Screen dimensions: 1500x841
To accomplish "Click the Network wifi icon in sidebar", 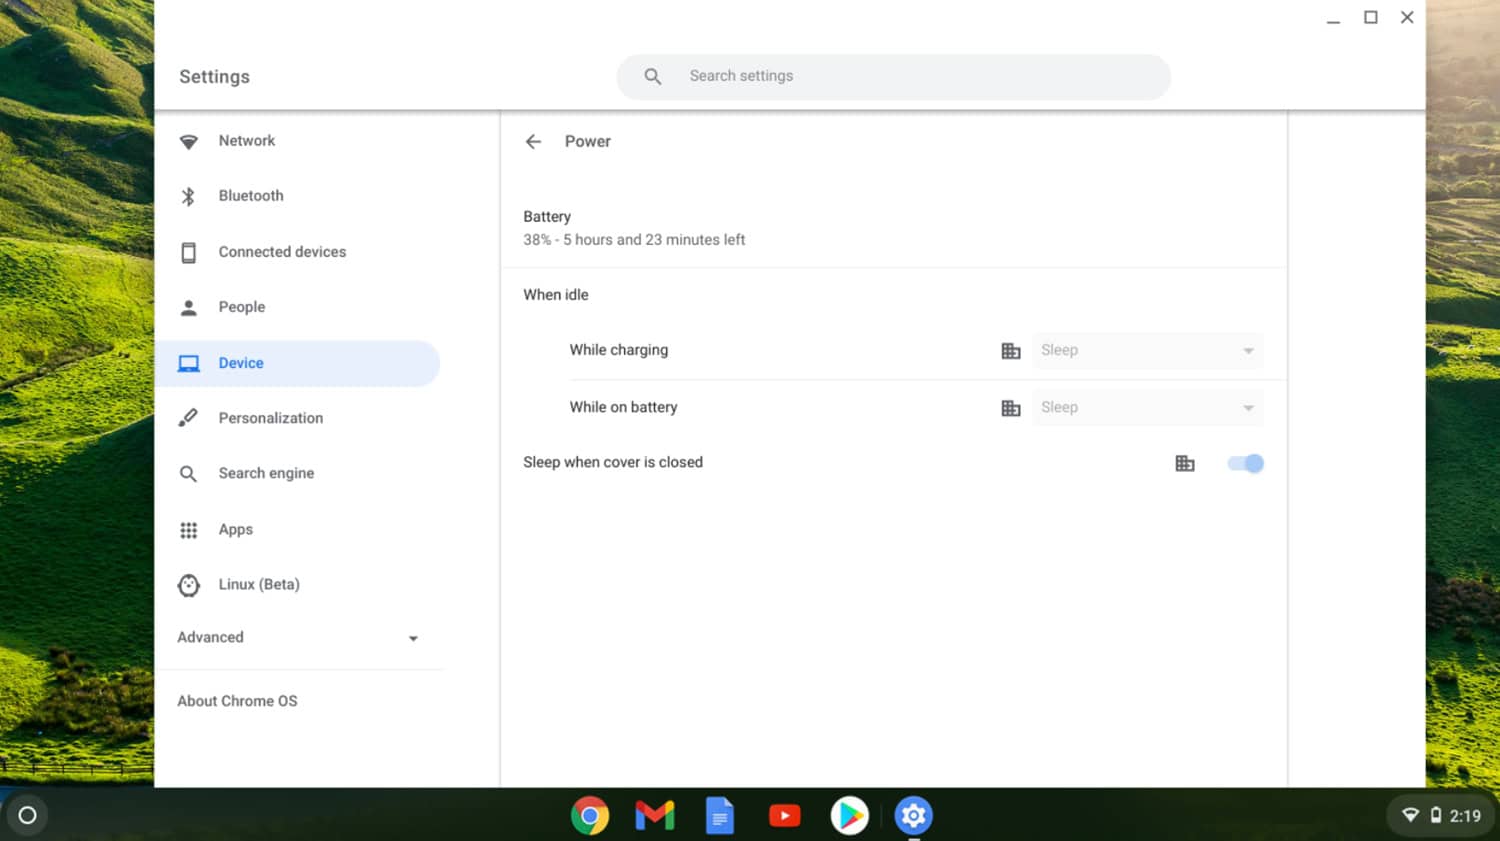I will point(188,142).
